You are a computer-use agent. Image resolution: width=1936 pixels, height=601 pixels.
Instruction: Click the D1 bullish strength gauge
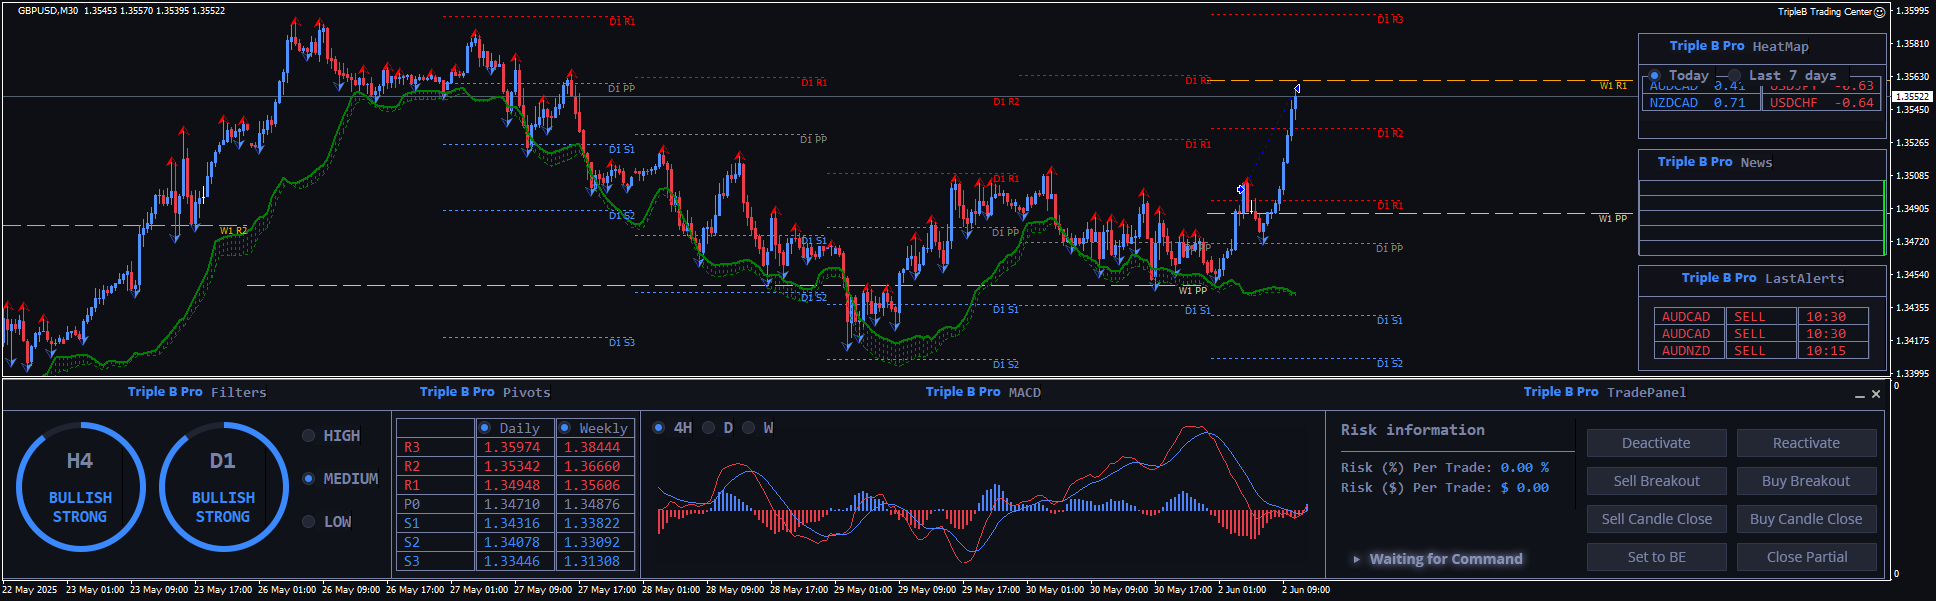pos(223,487)
